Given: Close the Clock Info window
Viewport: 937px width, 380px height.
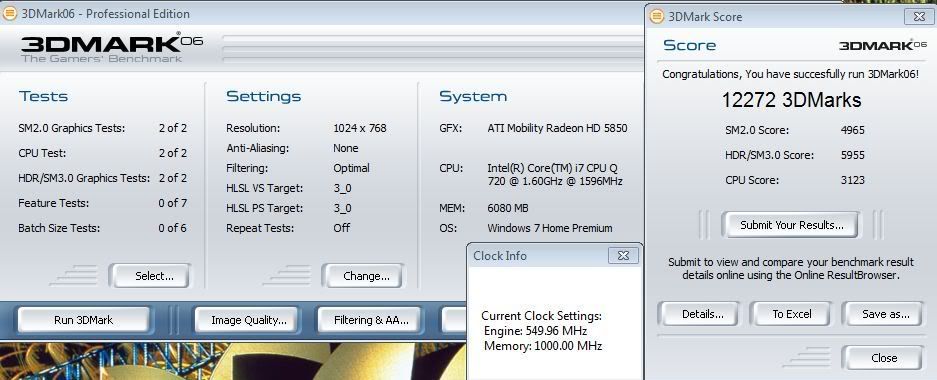Looking at the screenshot, I should [x=623, y=256].
